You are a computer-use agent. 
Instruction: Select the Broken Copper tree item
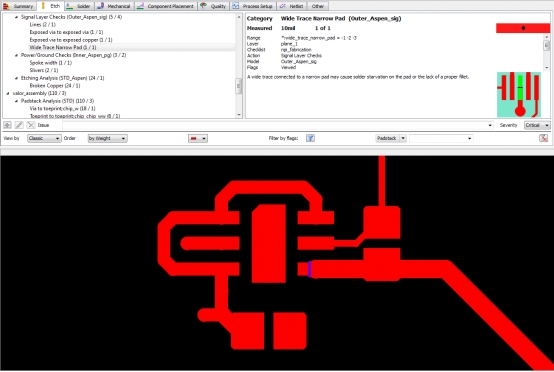click(x=55, y=85)
